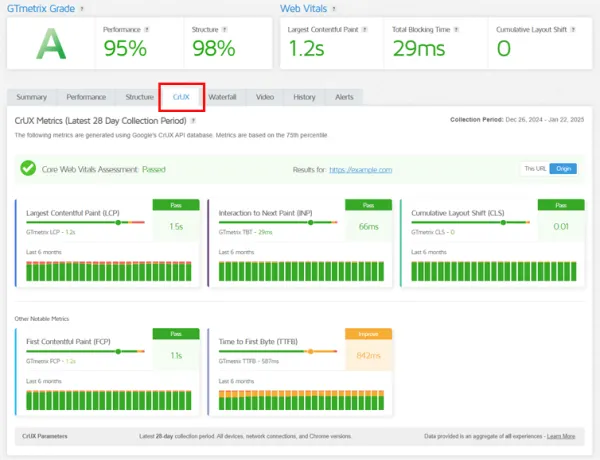600x460 pixels.
Task: Click the GTmetrix Grade heading
Action: [41, 9]
